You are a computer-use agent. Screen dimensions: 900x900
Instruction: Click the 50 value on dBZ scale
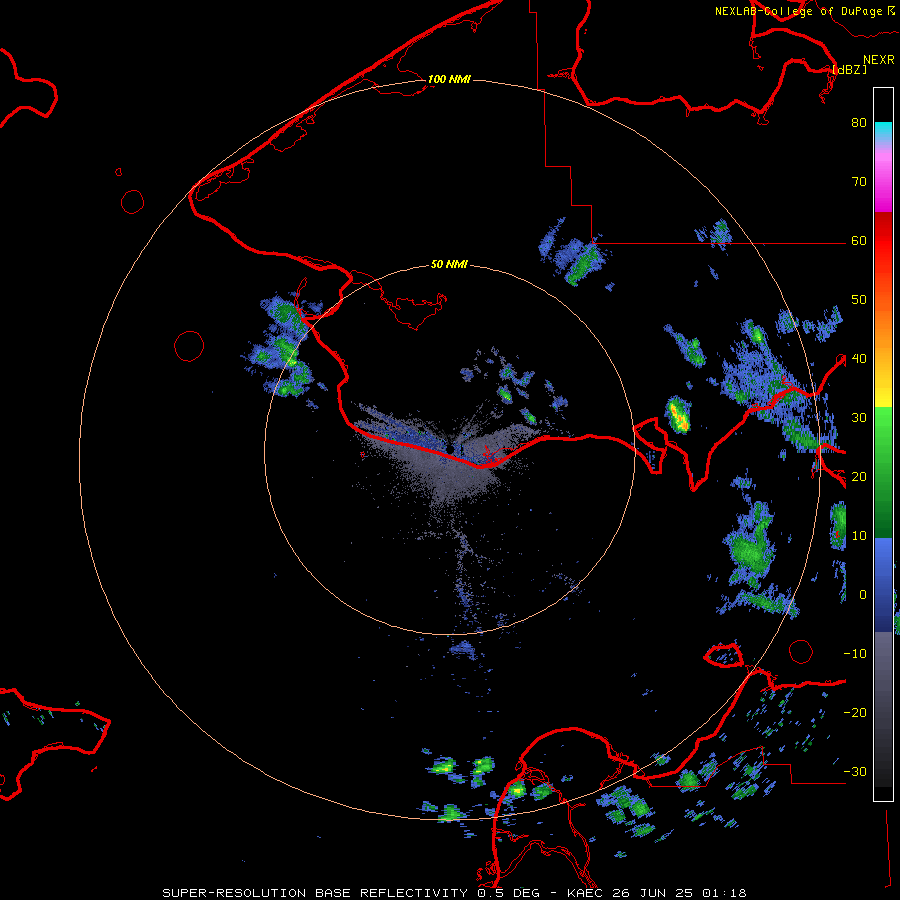tap(859, 300)
